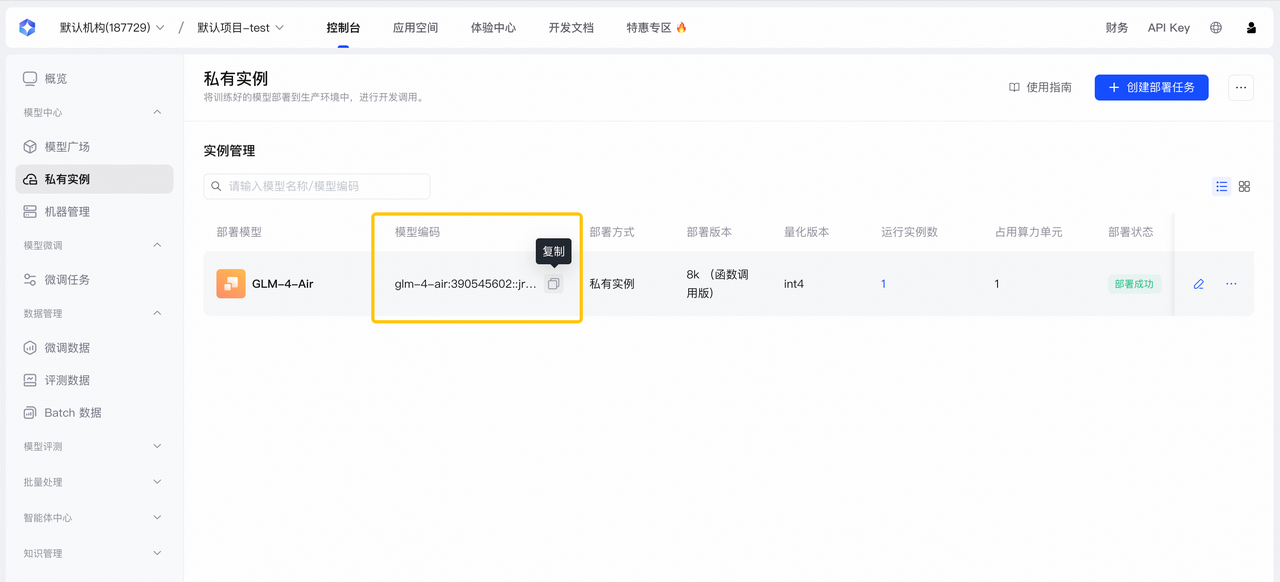The image size is (1280, 582).
Task: Click the 创建部署任务 button
Action: (1151, 88)
